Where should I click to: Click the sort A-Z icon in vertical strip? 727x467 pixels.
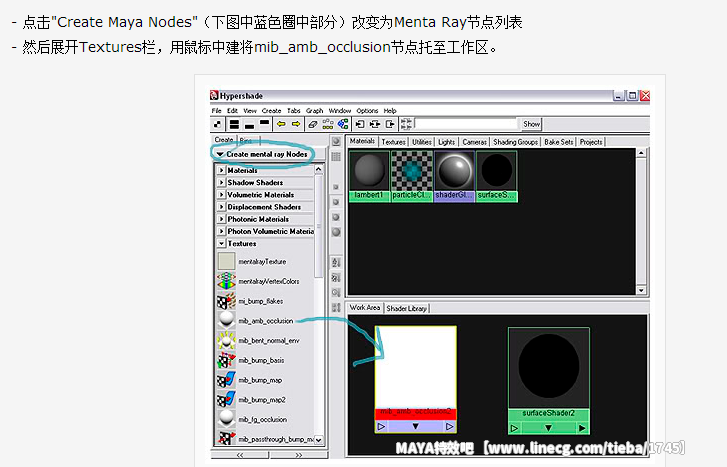(336, 262)
